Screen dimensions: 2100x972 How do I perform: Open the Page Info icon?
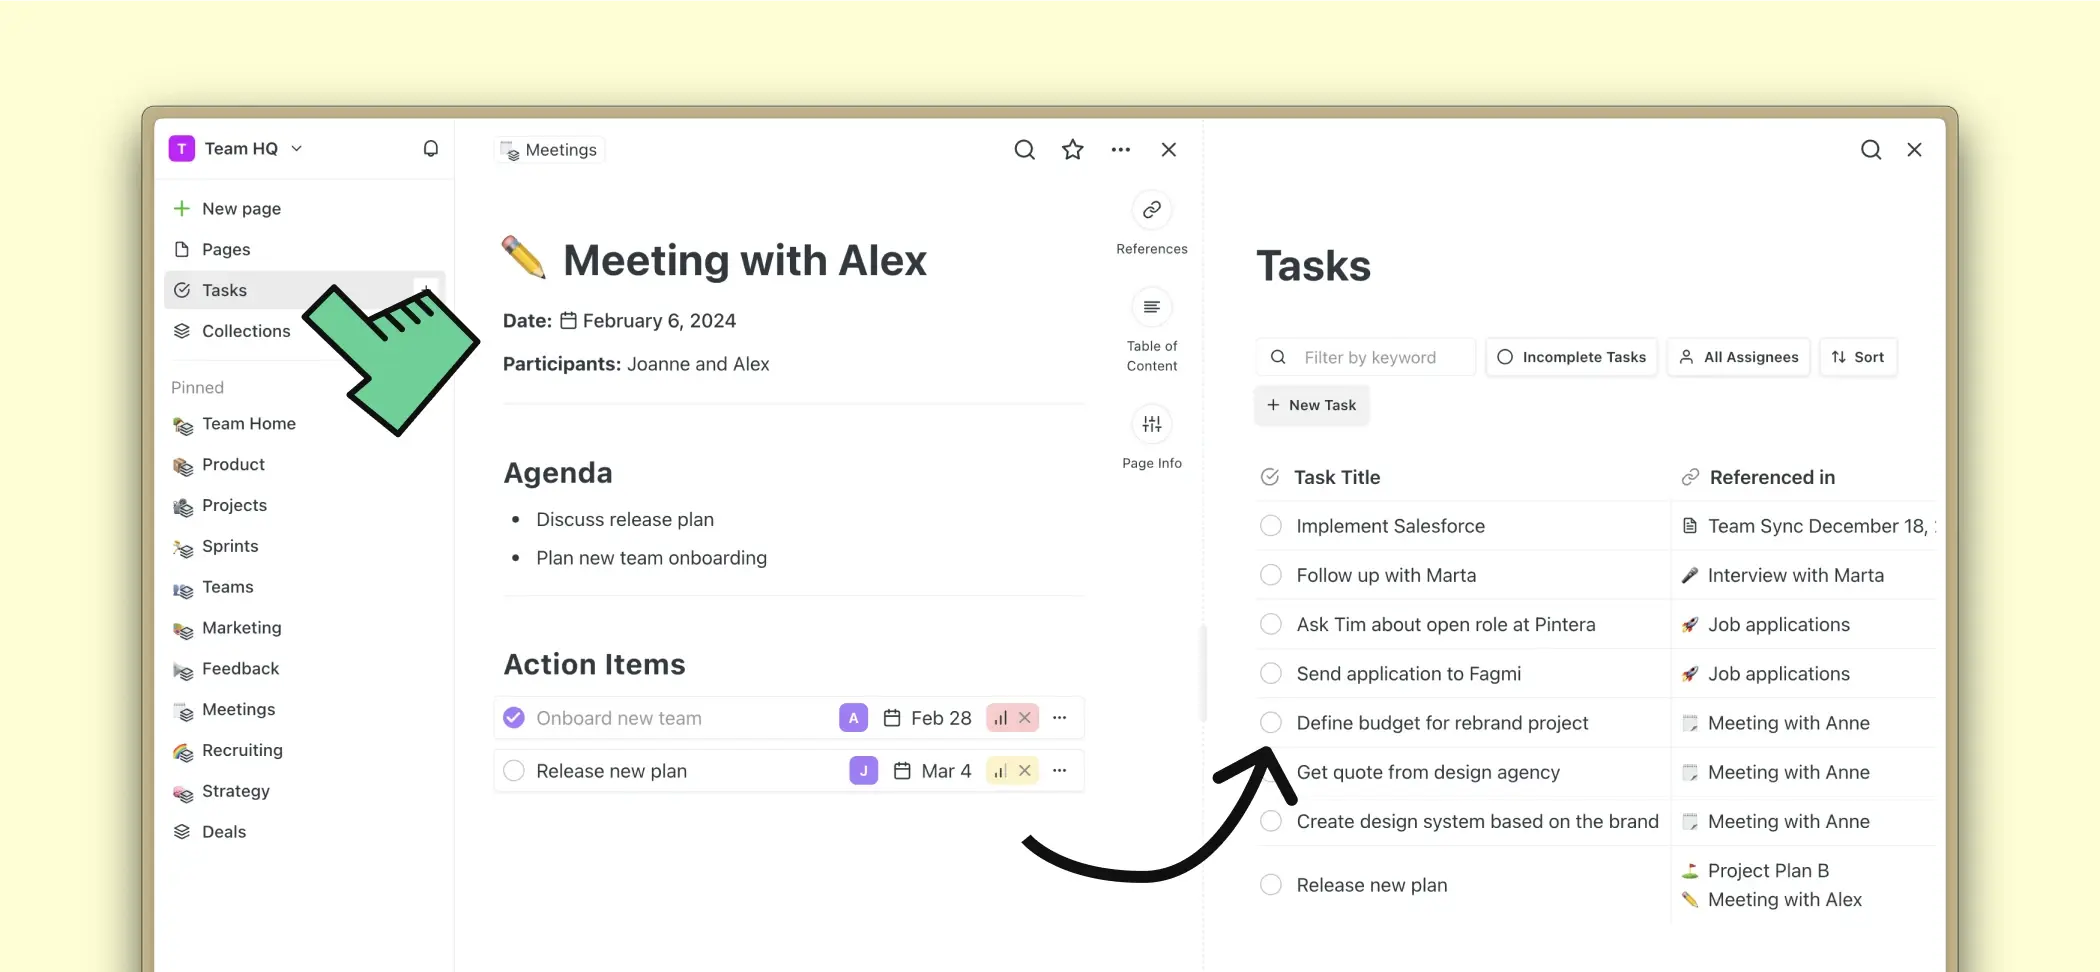(1151, 425)
